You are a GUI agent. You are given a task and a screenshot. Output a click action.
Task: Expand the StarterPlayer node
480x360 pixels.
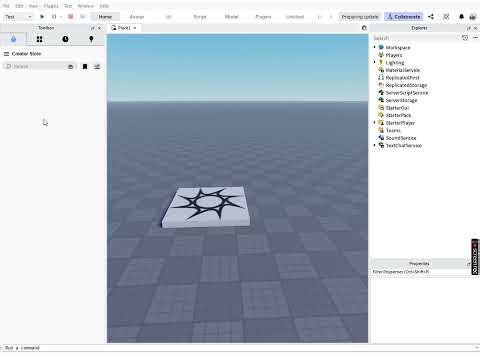tap(375, 123)
